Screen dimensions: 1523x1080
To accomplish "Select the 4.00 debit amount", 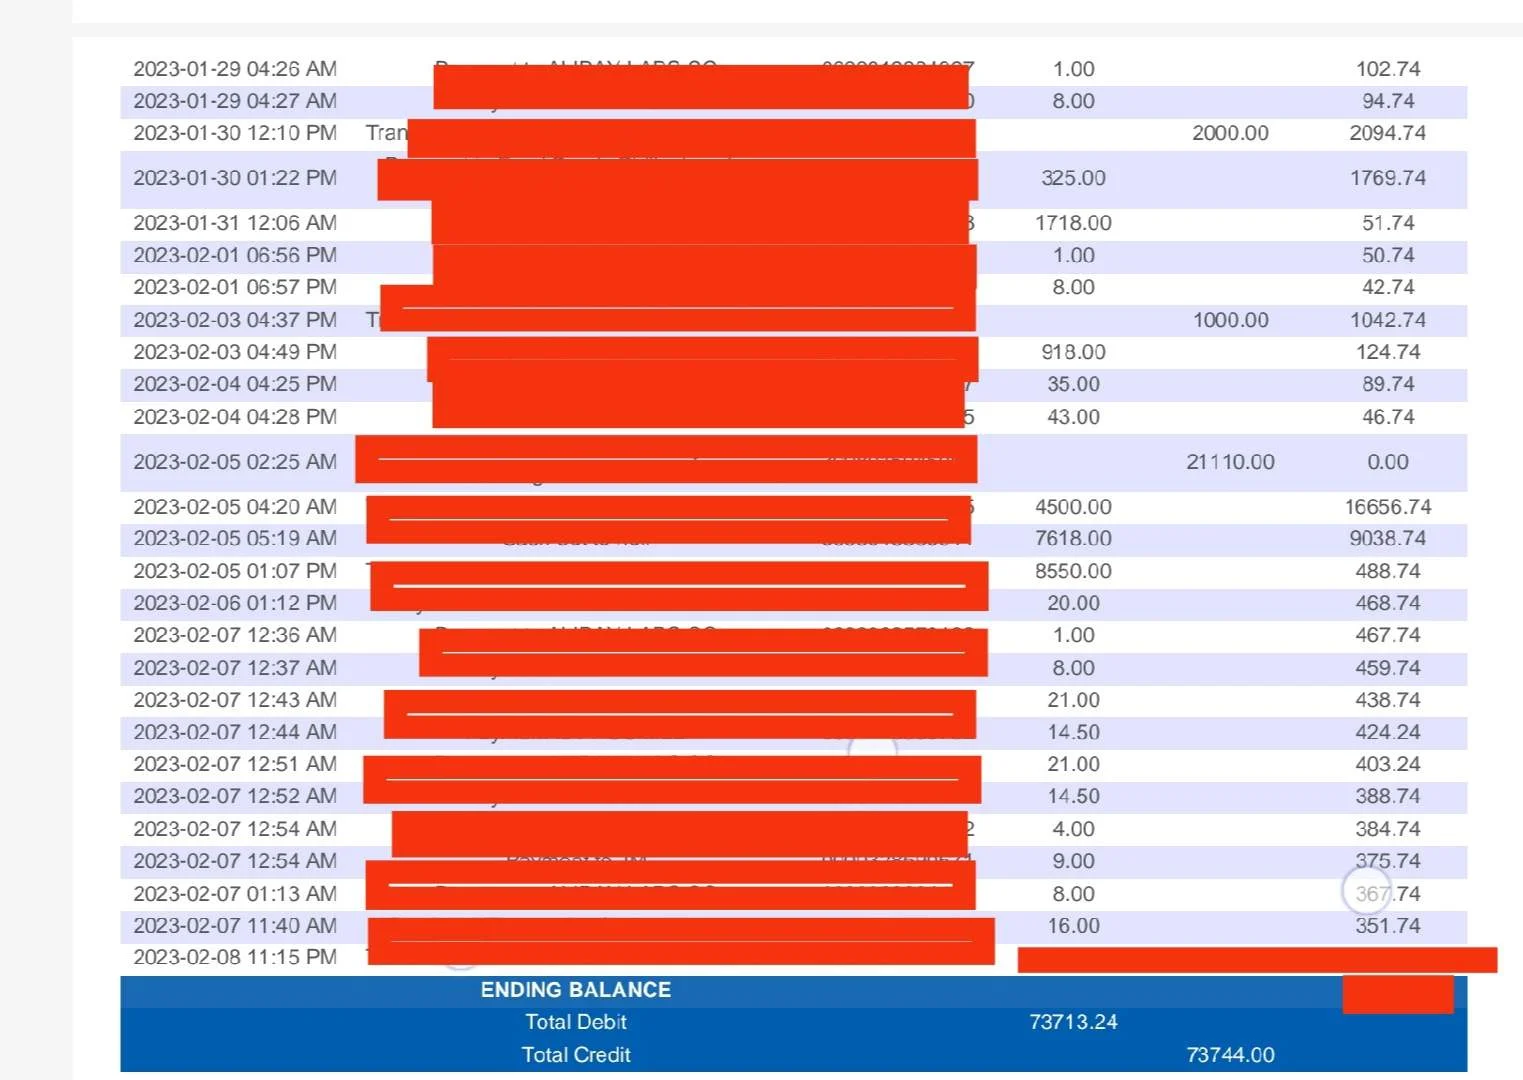I will pos(1073,829).
